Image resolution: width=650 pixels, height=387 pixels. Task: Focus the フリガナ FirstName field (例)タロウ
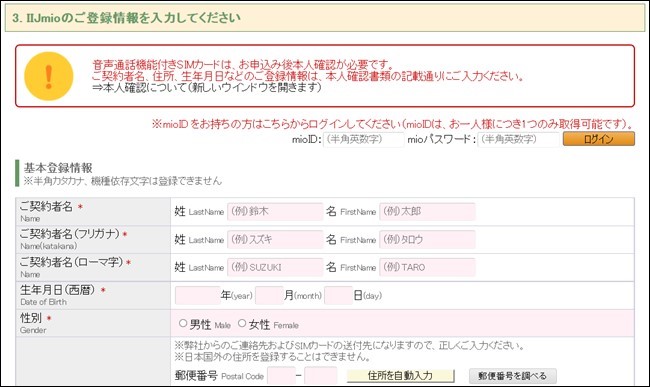(427, 239)
